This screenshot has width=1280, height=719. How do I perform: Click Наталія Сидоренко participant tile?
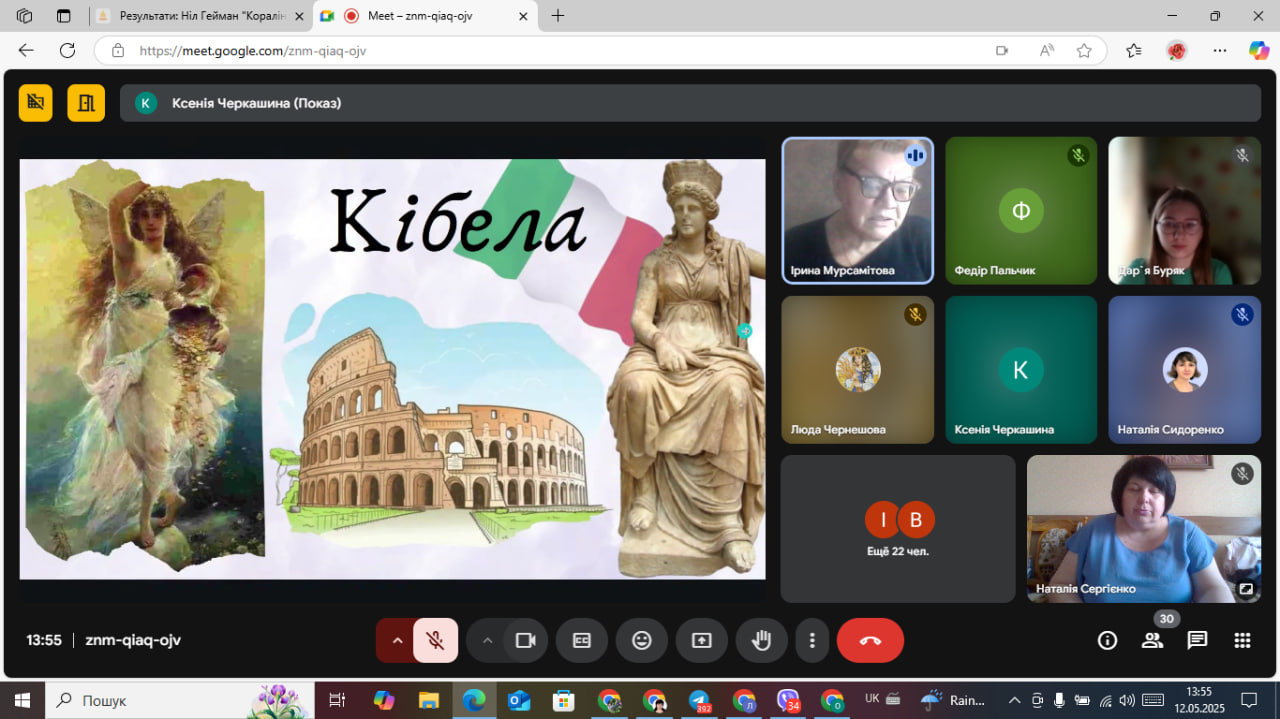tap(1184, 370)
